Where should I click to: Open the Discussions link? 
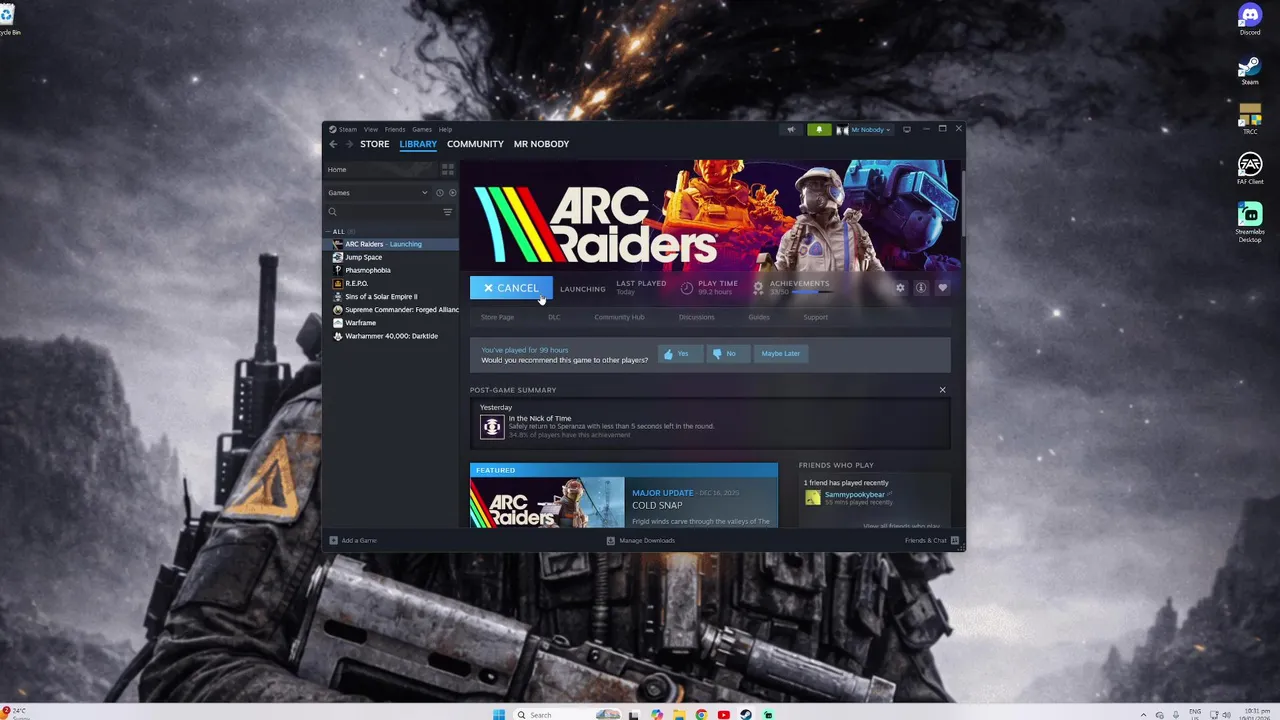pos(697,317)
